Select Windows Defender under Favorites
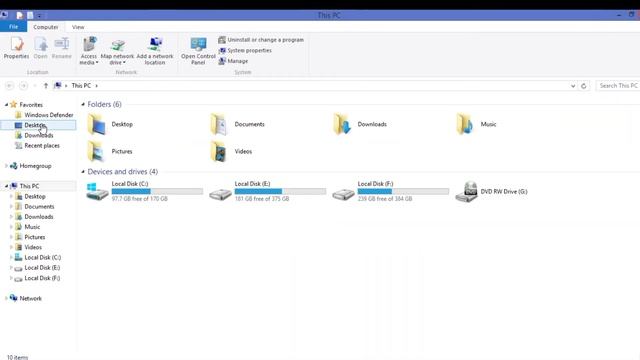The width and height of the screenshot is (640, 360). pos(49,115)
